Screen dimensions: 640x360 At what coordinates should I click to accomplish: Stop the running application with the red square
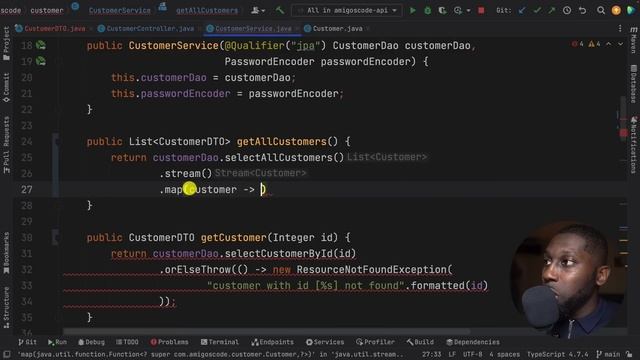(481, 10)
